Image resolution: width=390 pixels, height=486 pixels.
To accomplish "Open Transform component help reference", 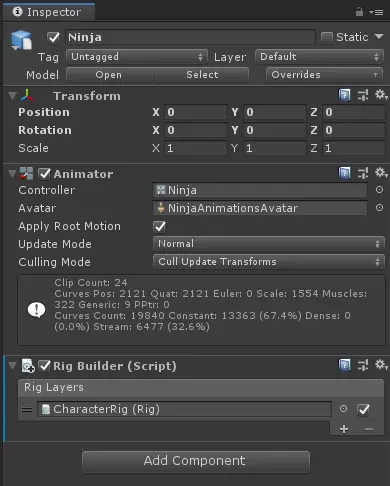I will coord(344,95).
